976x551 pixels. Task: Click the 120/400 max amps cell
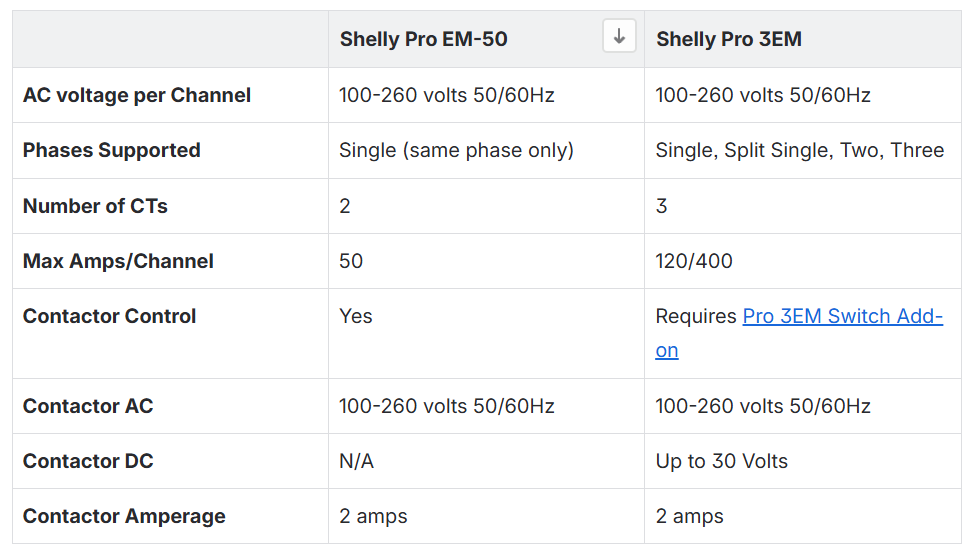(694, 262)
